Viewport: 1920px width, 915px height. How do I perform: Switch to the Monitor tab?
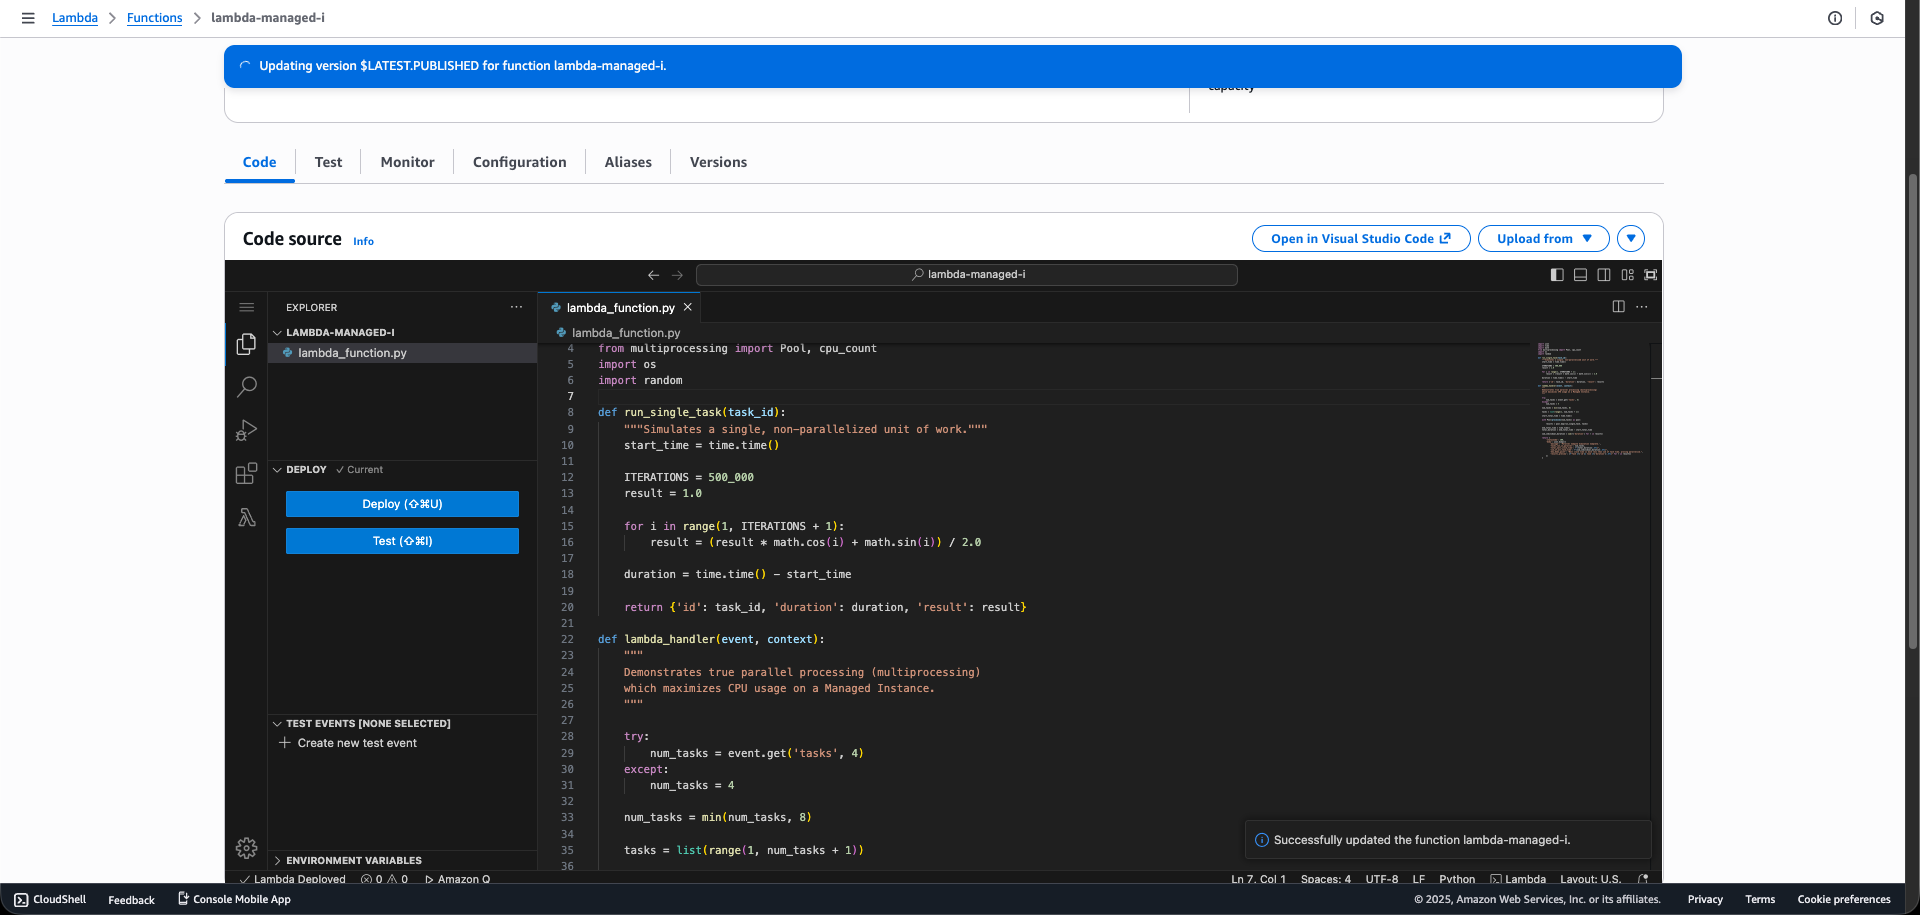pyautogui.click(x=407, y=162)
